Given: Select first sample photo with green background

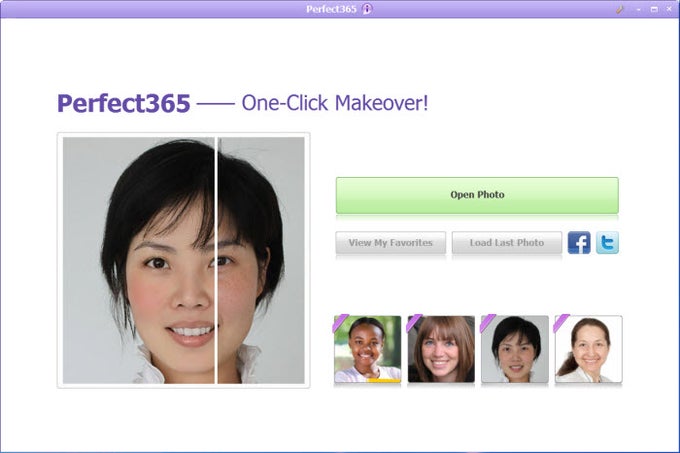Looking at the screenshot, I should 367,349.
